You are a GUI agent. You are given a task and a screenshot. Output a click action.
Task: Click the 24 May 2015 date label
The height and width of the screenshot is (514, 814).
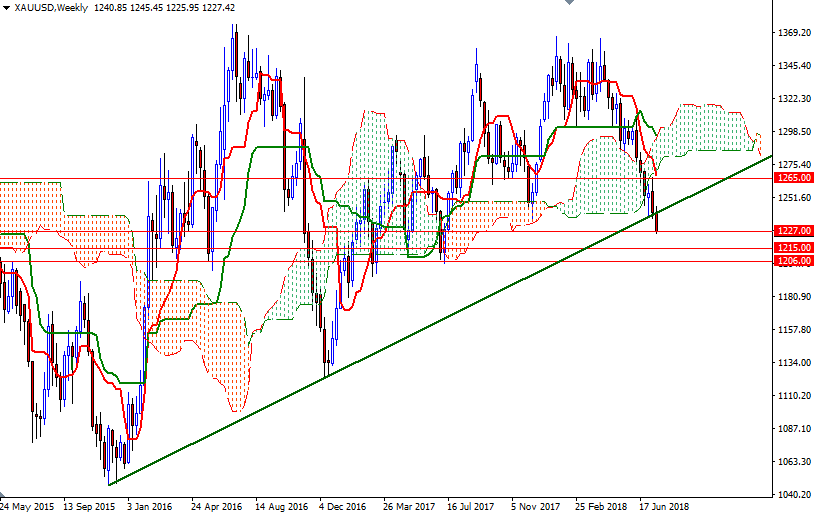[x=27, y=507]
